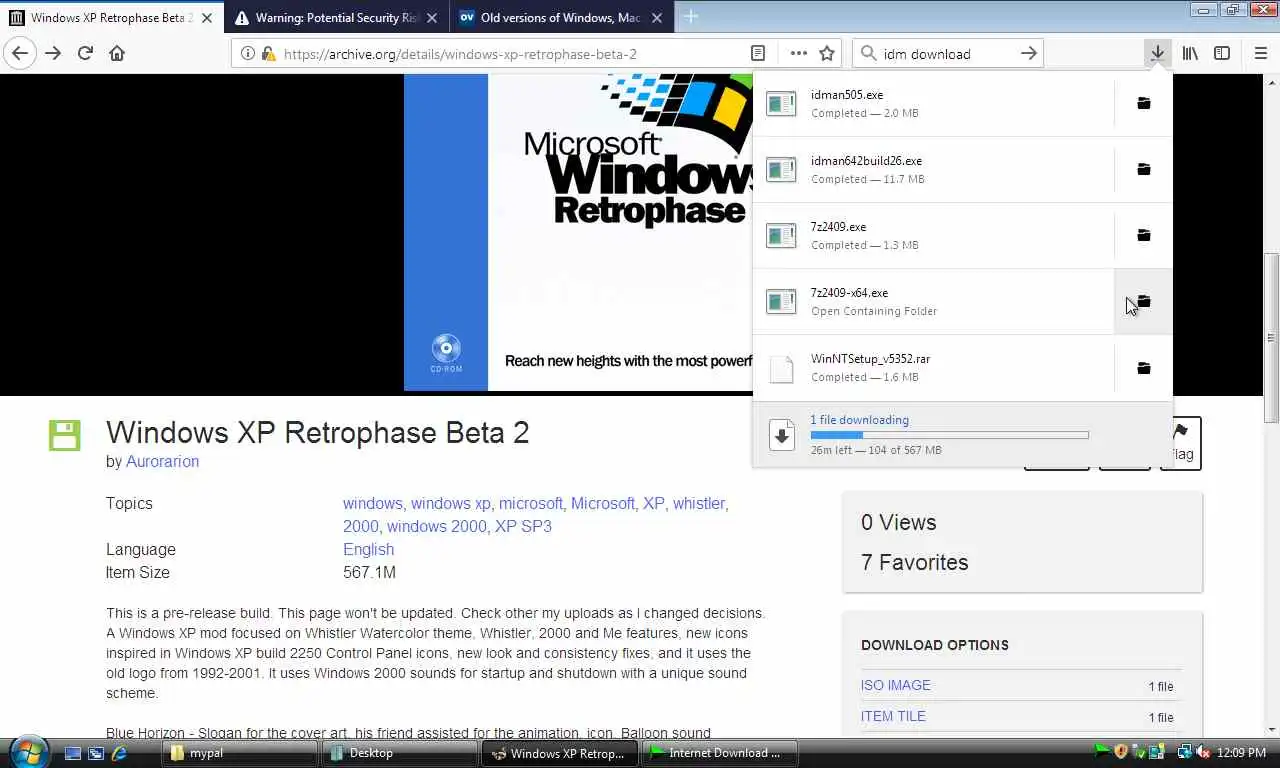Viewport: 1280px width, 768px height.
Task: Open the 'whistler' topic link
Action: click(x=698, y=503)
